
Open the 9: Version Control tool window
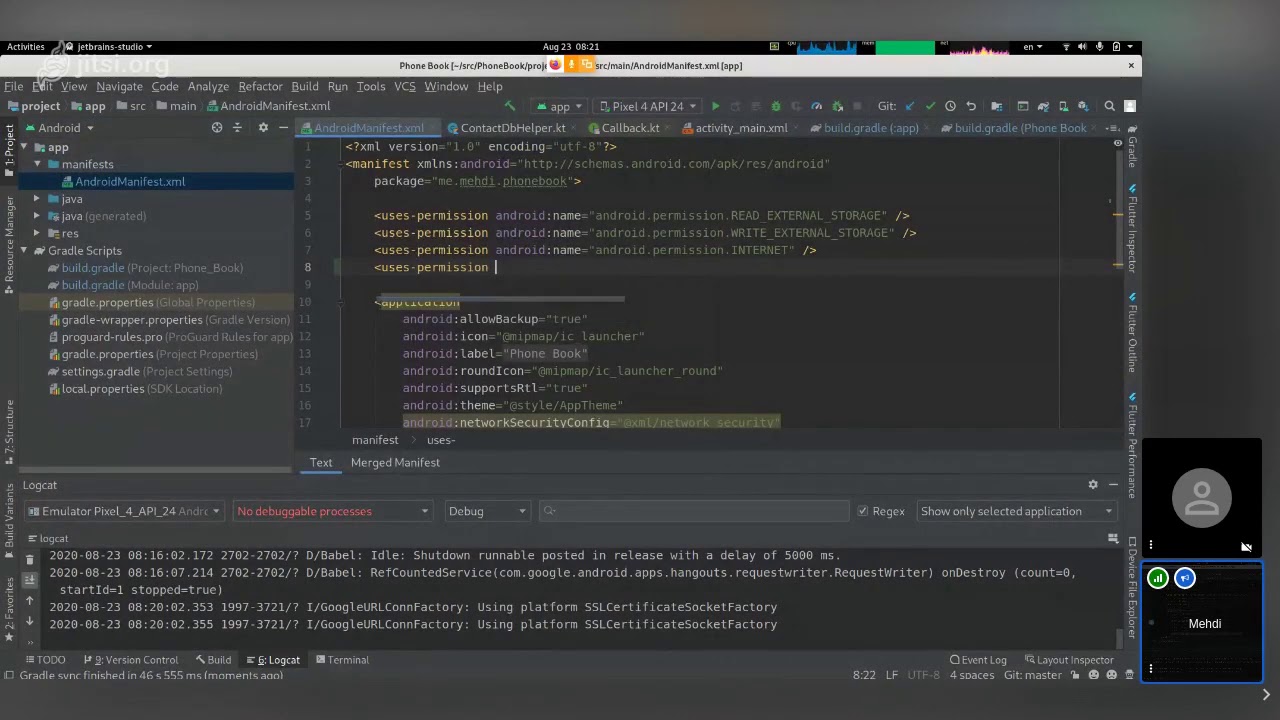click(130, 660)
